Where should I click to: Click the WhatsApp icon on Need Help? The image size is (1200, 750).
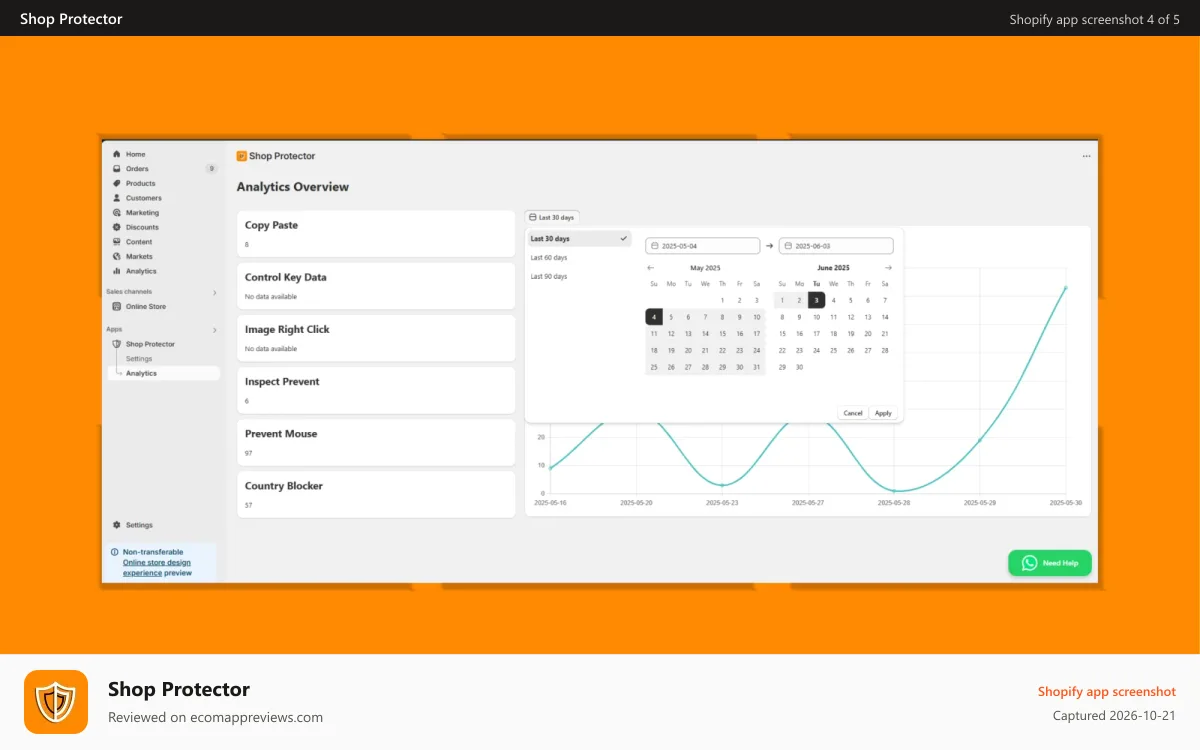click(1029, 563)
